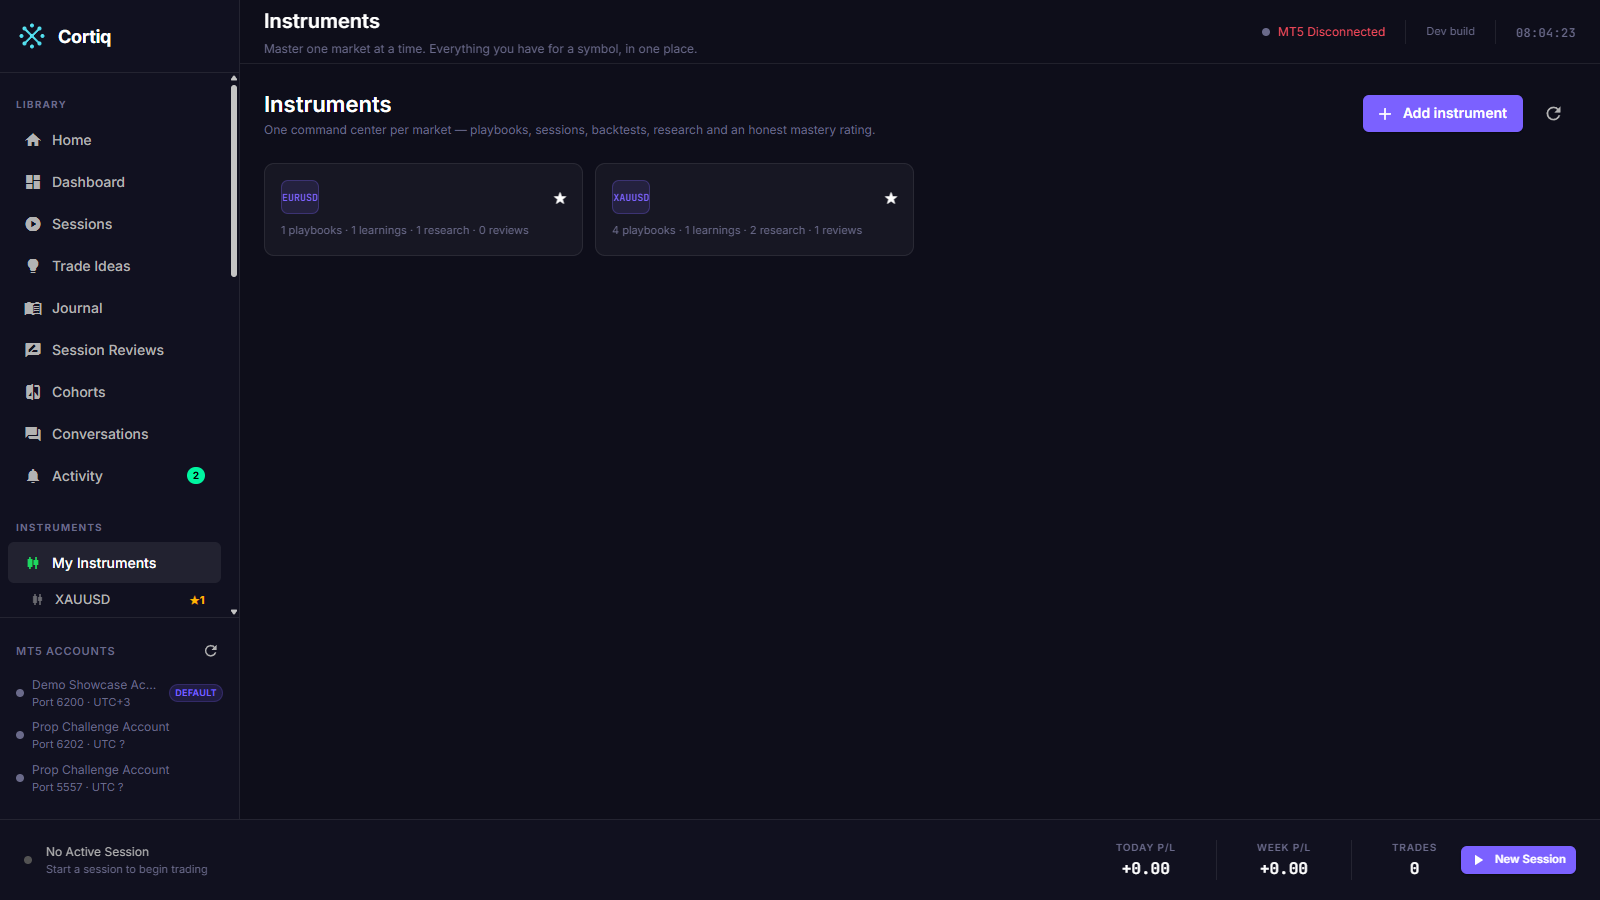Refresh the instruments list
Image resolution: width=1600 pixels, height=900 pixels.
(x=1553, y=113)
